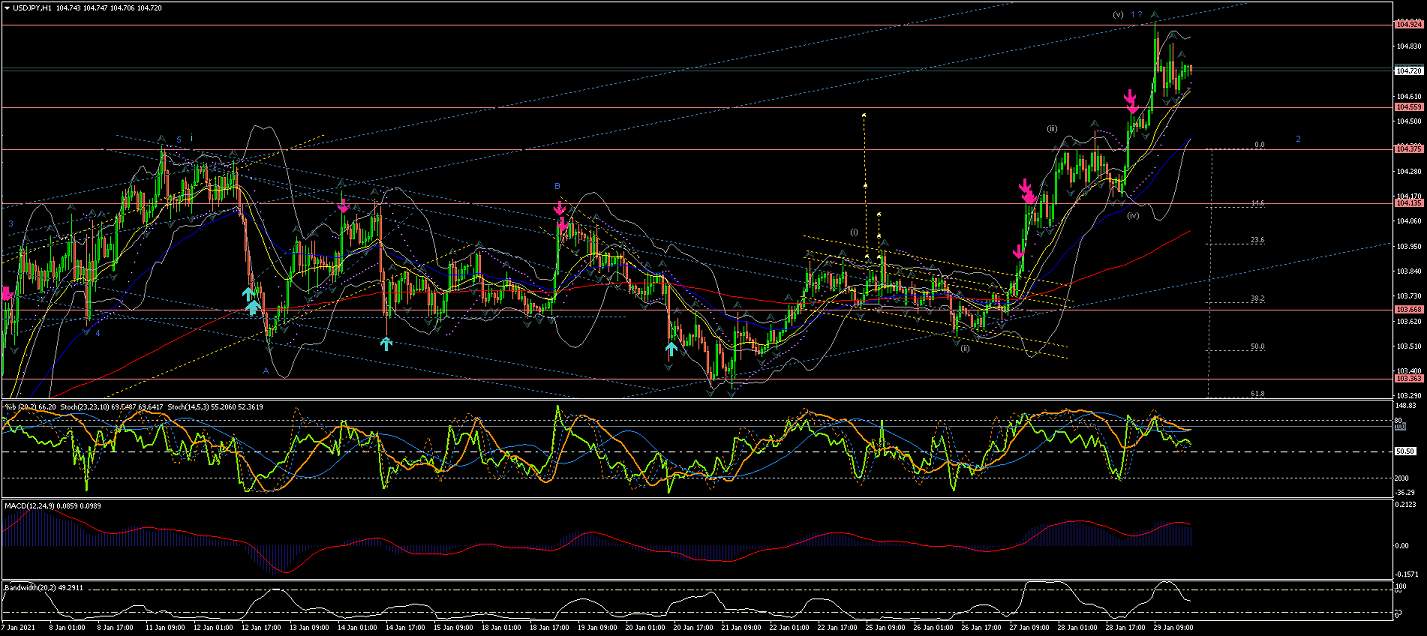Click the pink down arrow below wave label B

560,209
